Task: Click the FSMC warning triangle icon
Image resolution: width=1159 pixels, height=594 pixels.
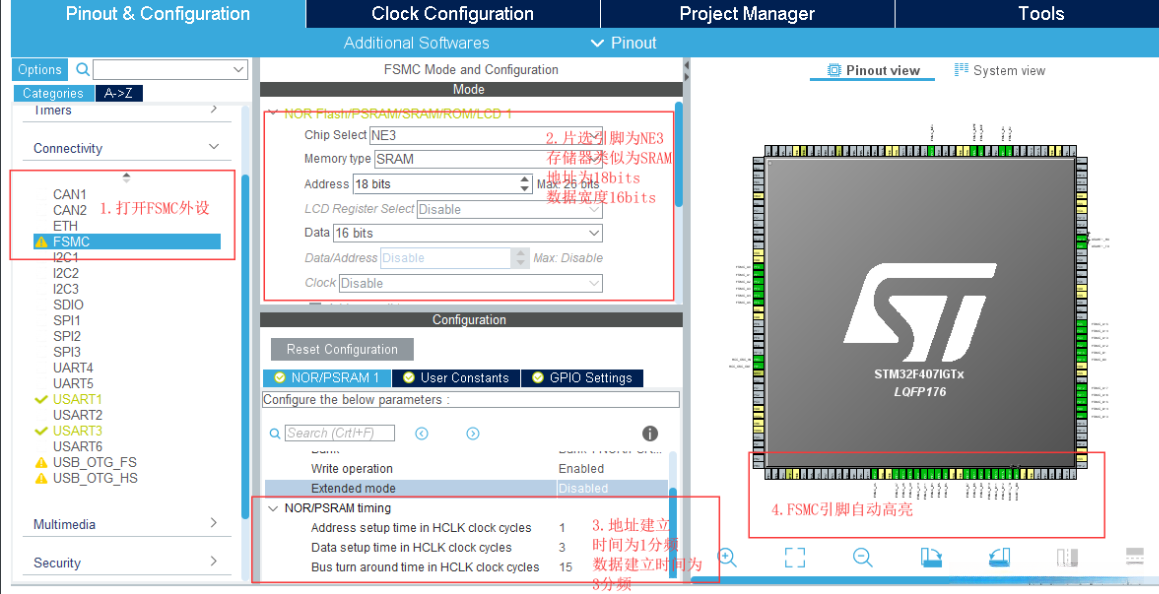Action: coord(41,242)
